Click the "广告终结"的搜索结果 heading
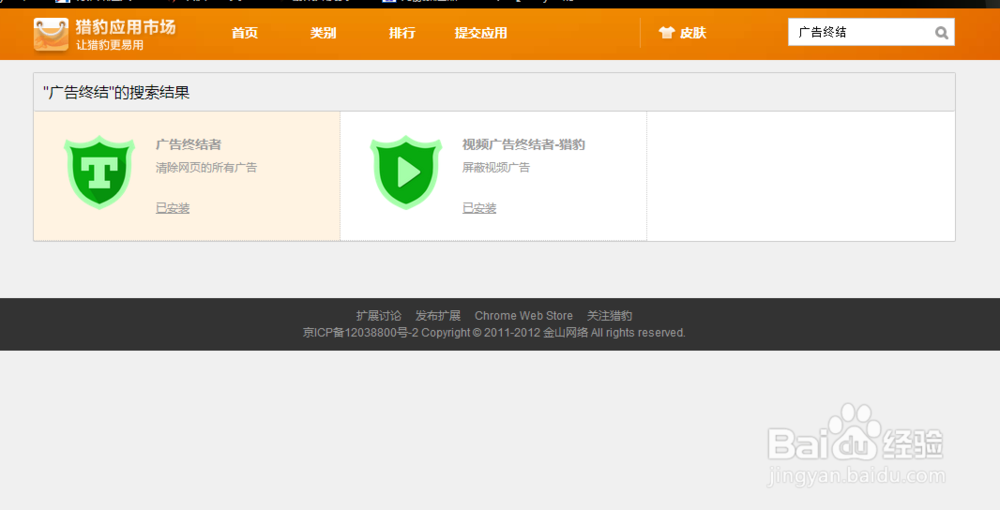Viewport: 1000px width, 510px height. pos(117,93)
